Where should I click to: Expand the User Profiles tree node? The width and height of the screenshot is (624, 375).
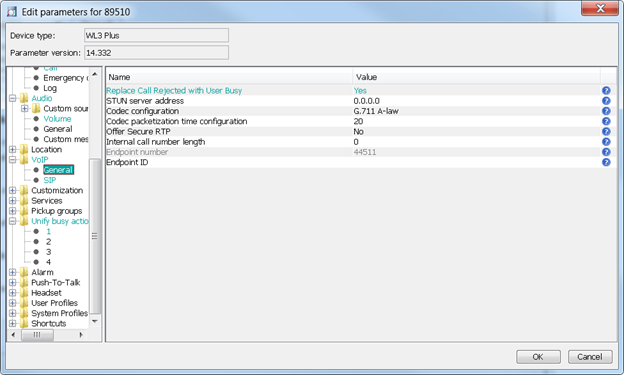point(13,303)
